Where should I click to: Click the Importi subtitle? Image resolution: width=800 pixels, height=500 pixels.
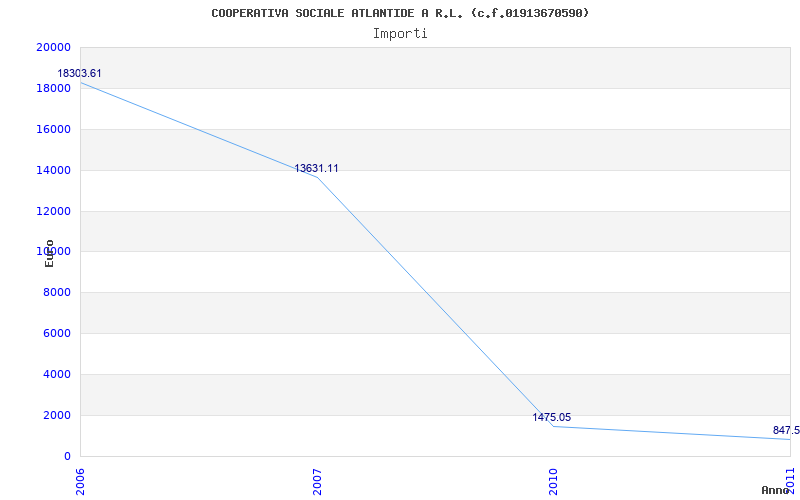tap(400, 34)
